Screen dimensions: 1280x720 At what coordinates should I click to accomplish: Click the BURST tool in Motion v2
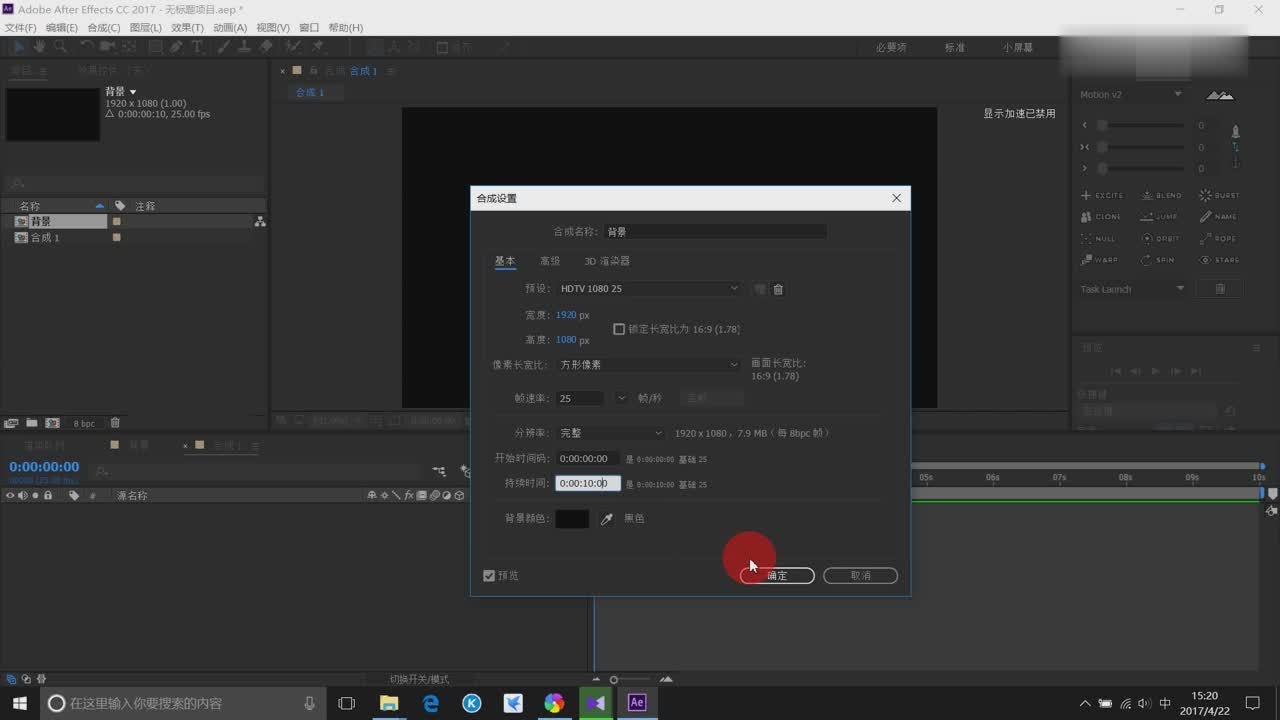pos(1219,195)
